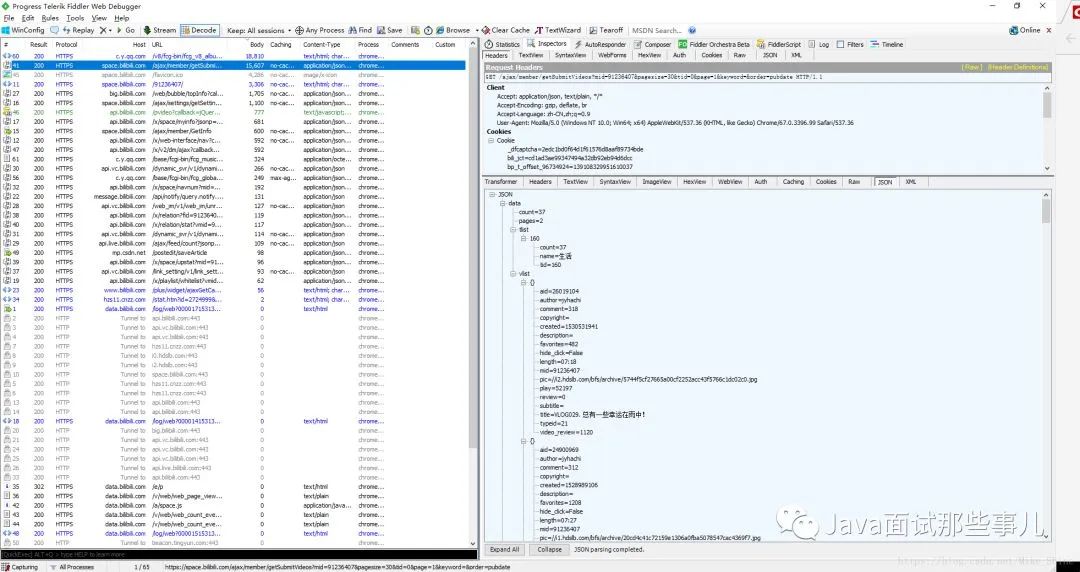This screenshot has height=572, width=1080.
Task: Toggle the Filters tab checkbox
Action: click(x=840, y=44)
